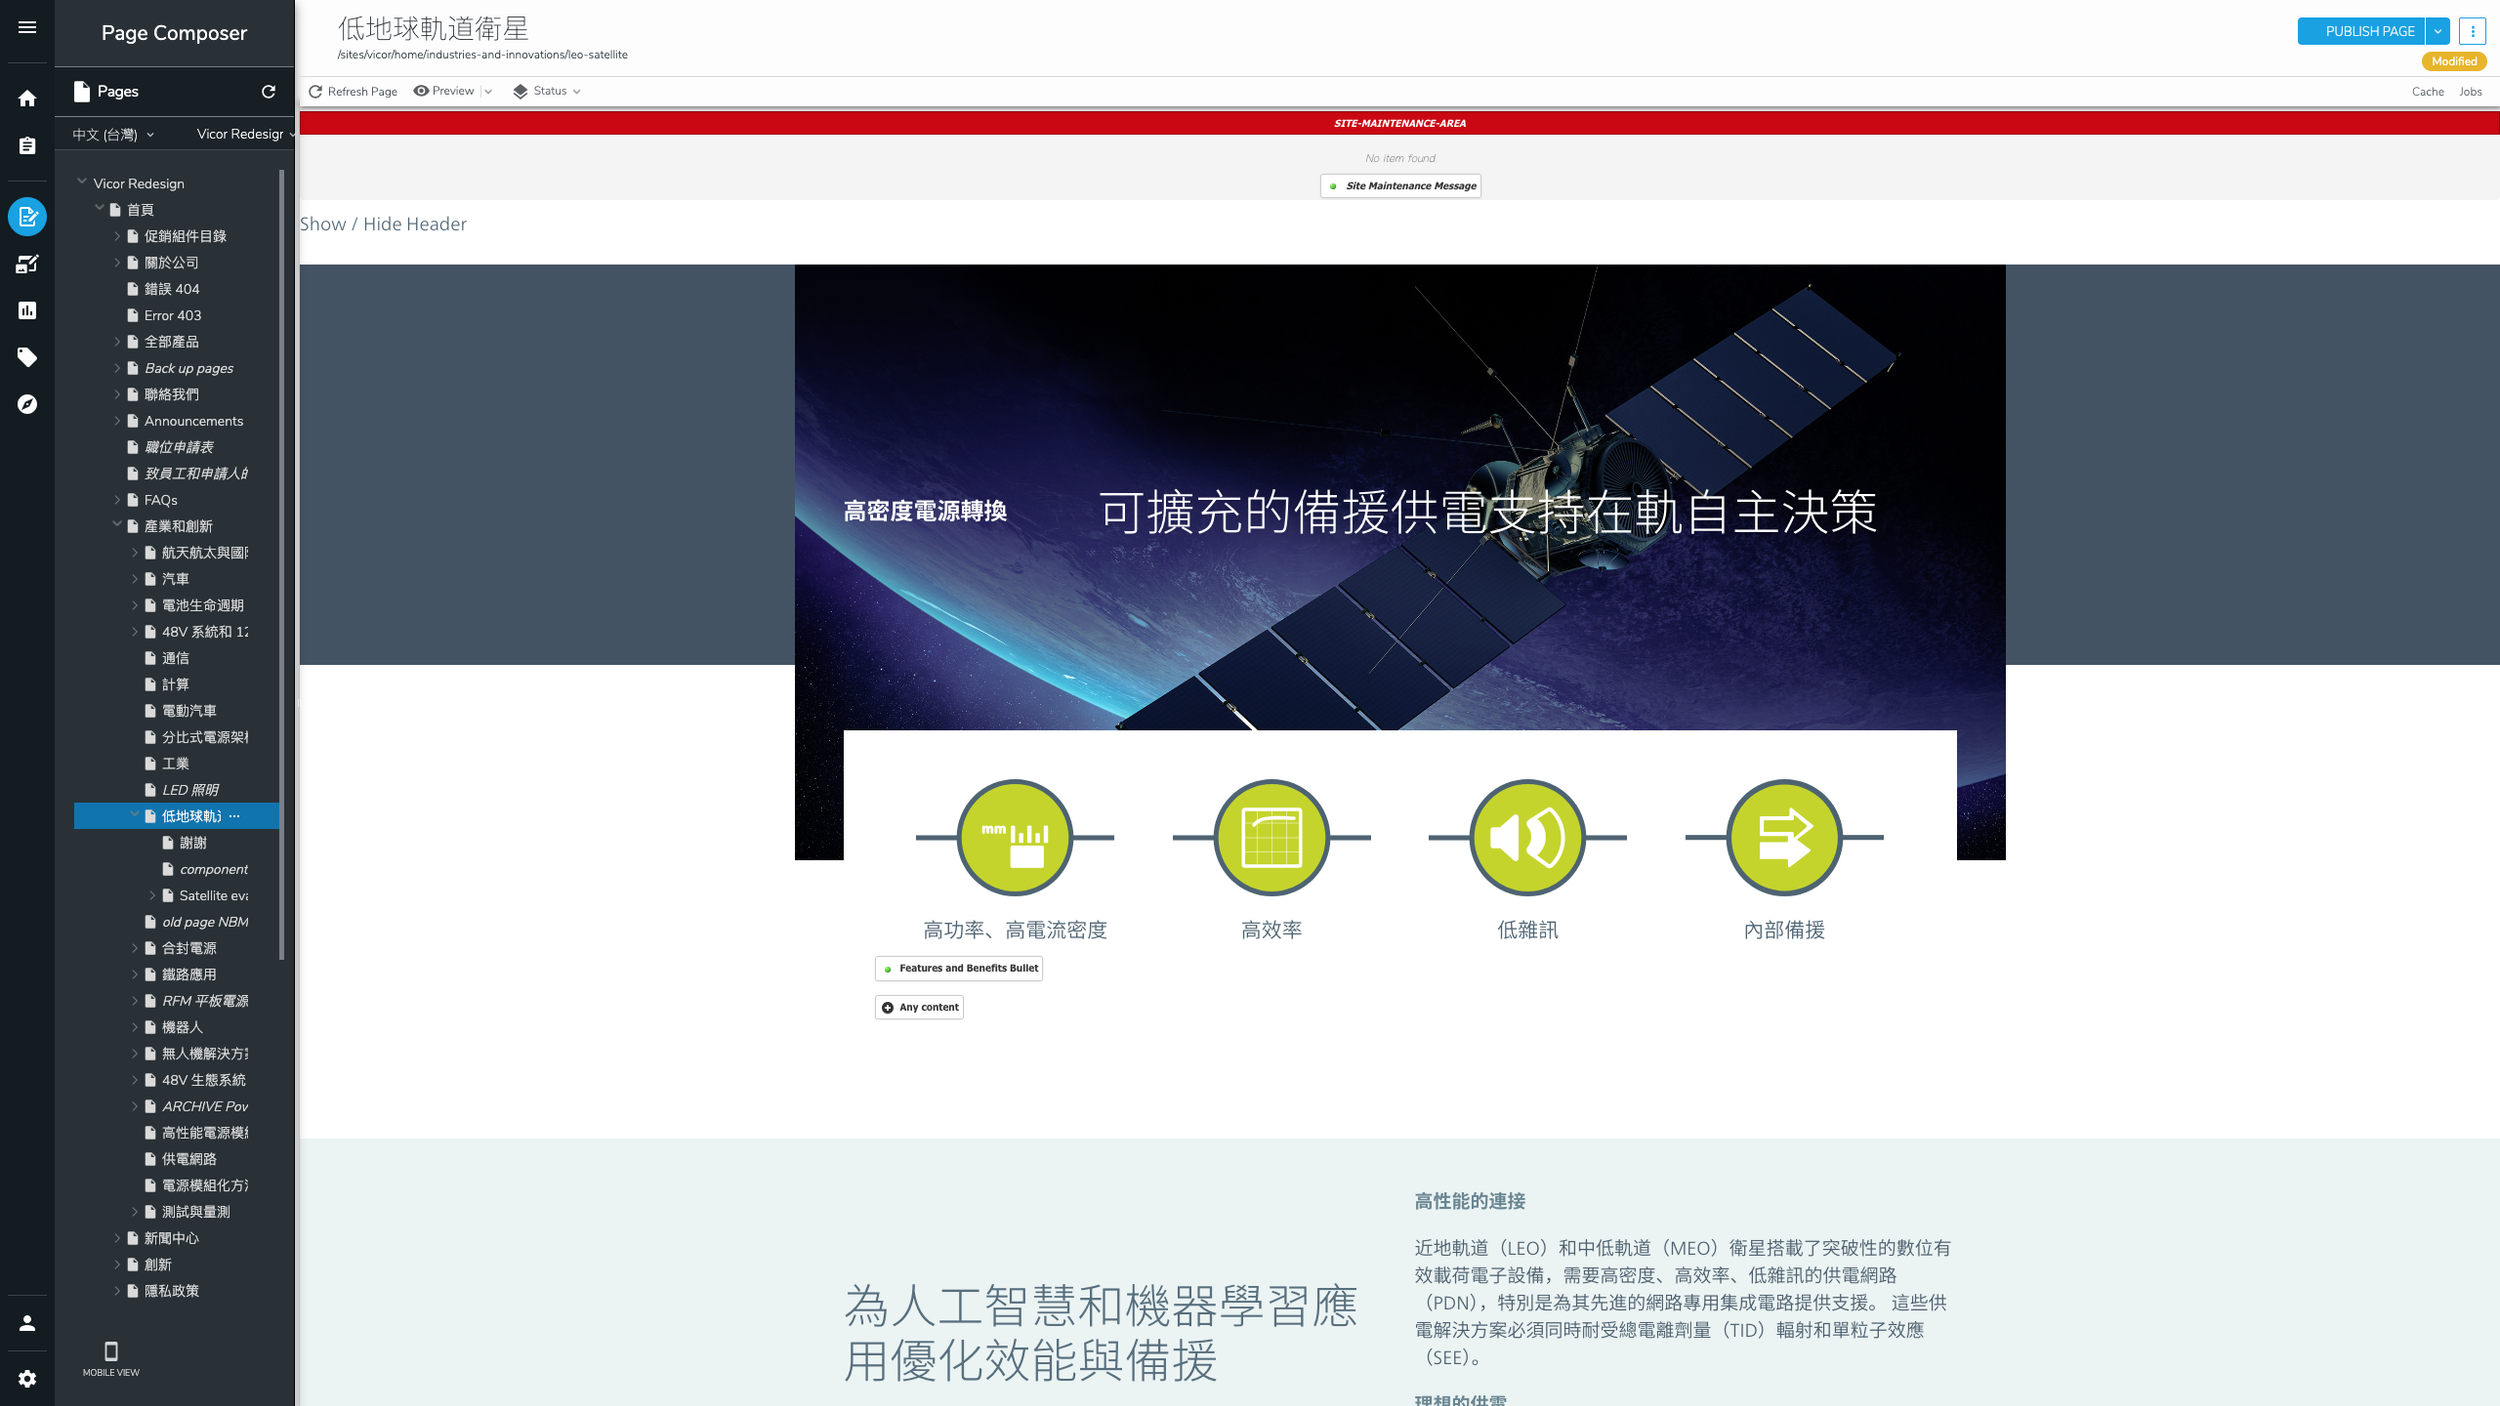Expand the 新聞中心 tree node

tap(117, 1238)
